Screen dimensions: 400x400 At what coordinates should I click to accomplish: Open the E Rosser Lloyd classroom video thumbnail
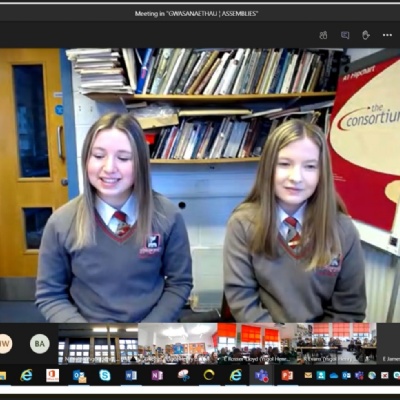(257, 343)
